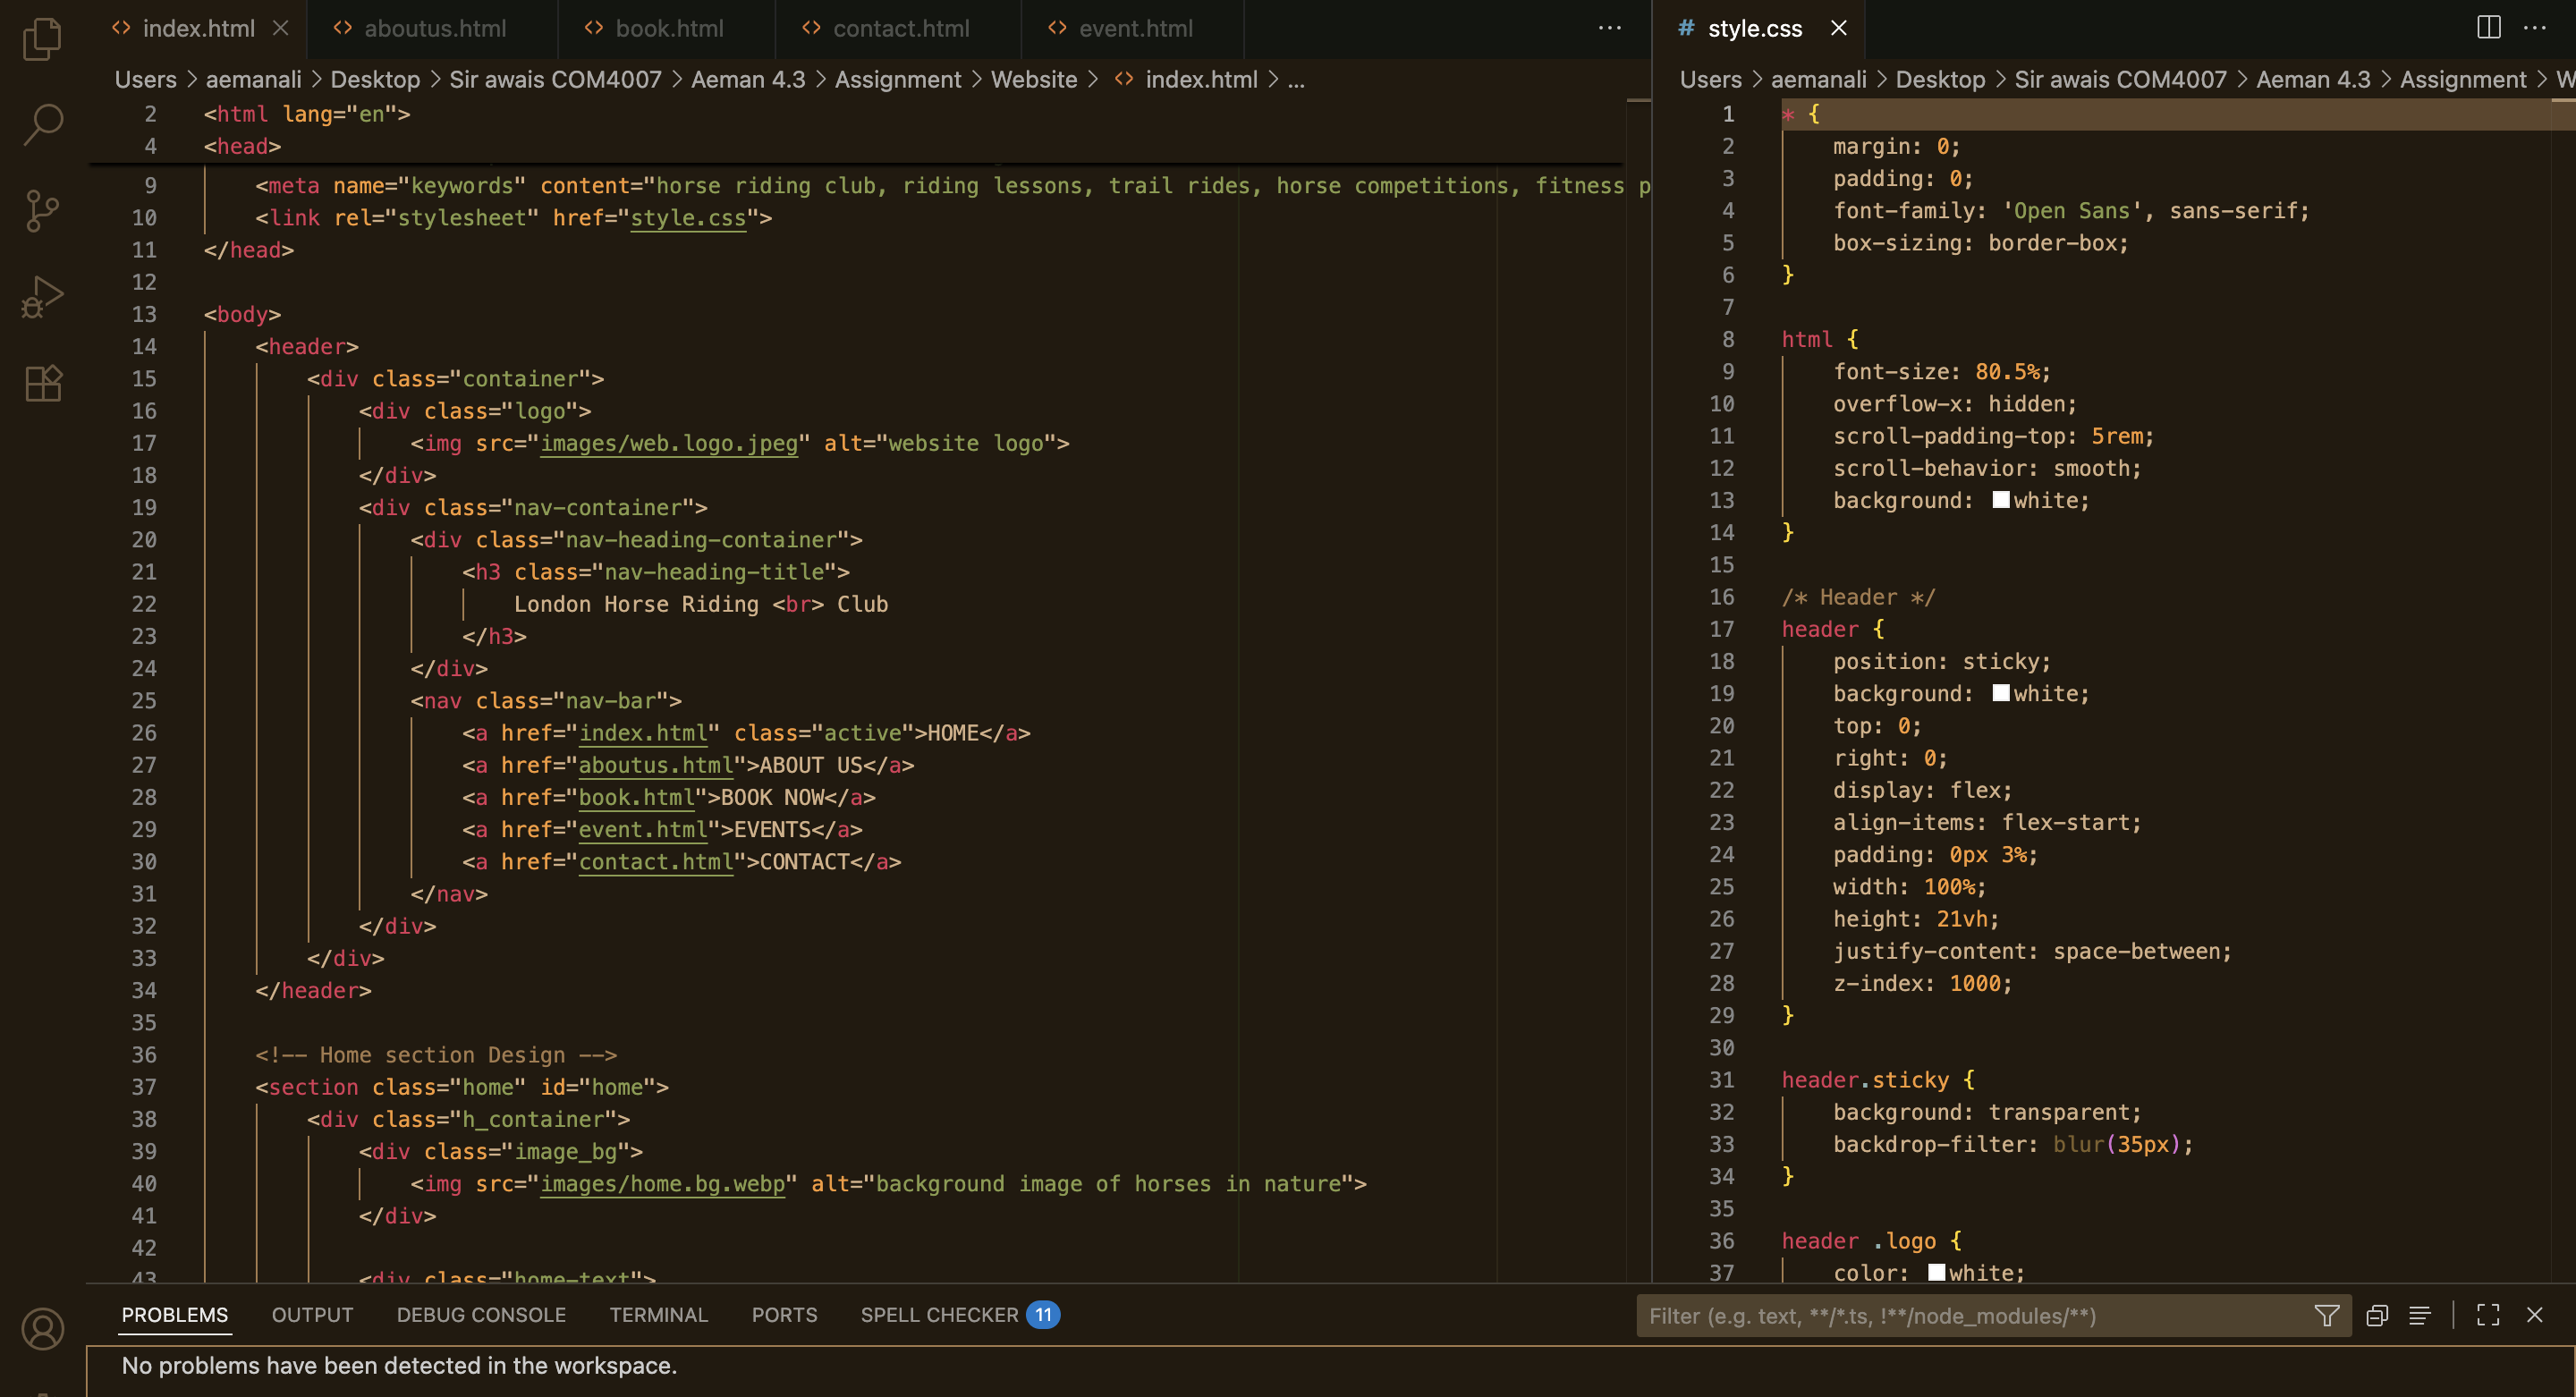Viewport: 2576px width, 1397px height.
Task: Click white color swatch on CSS line 13
Action: (x=2000, y=500)
